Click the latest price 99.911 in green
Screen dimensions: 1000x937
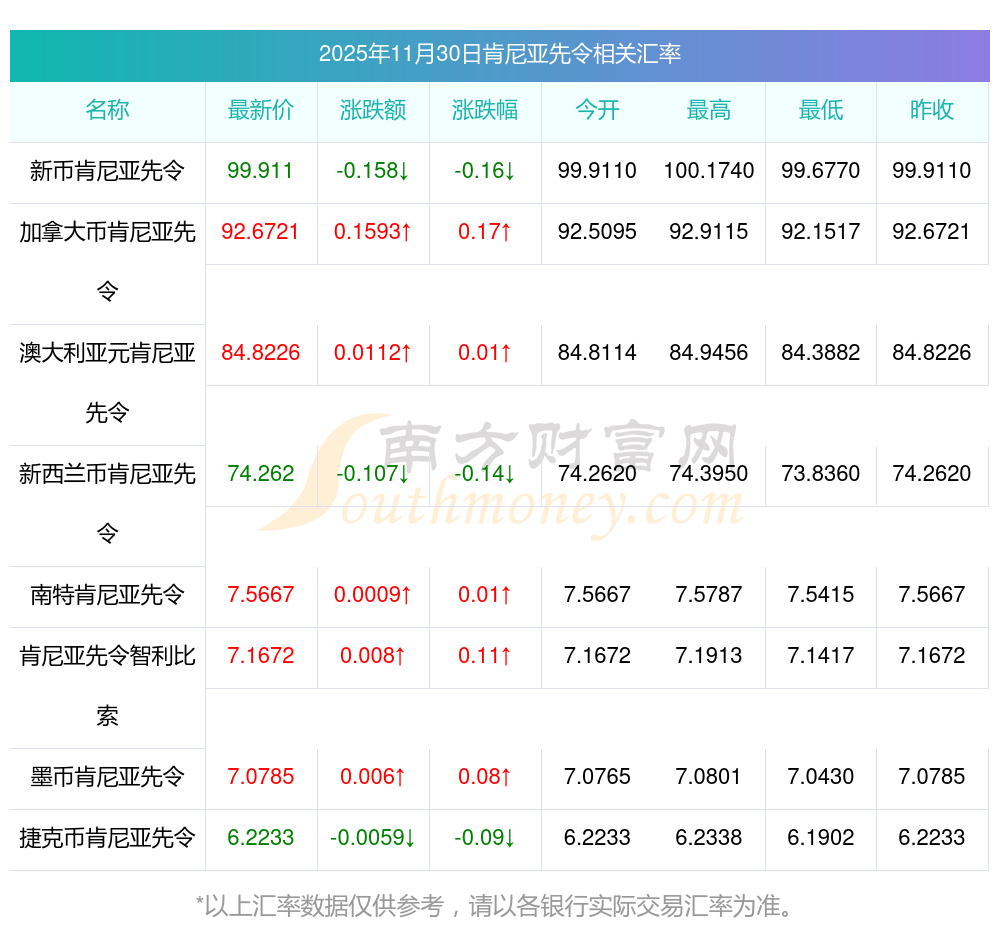[260, 171]
